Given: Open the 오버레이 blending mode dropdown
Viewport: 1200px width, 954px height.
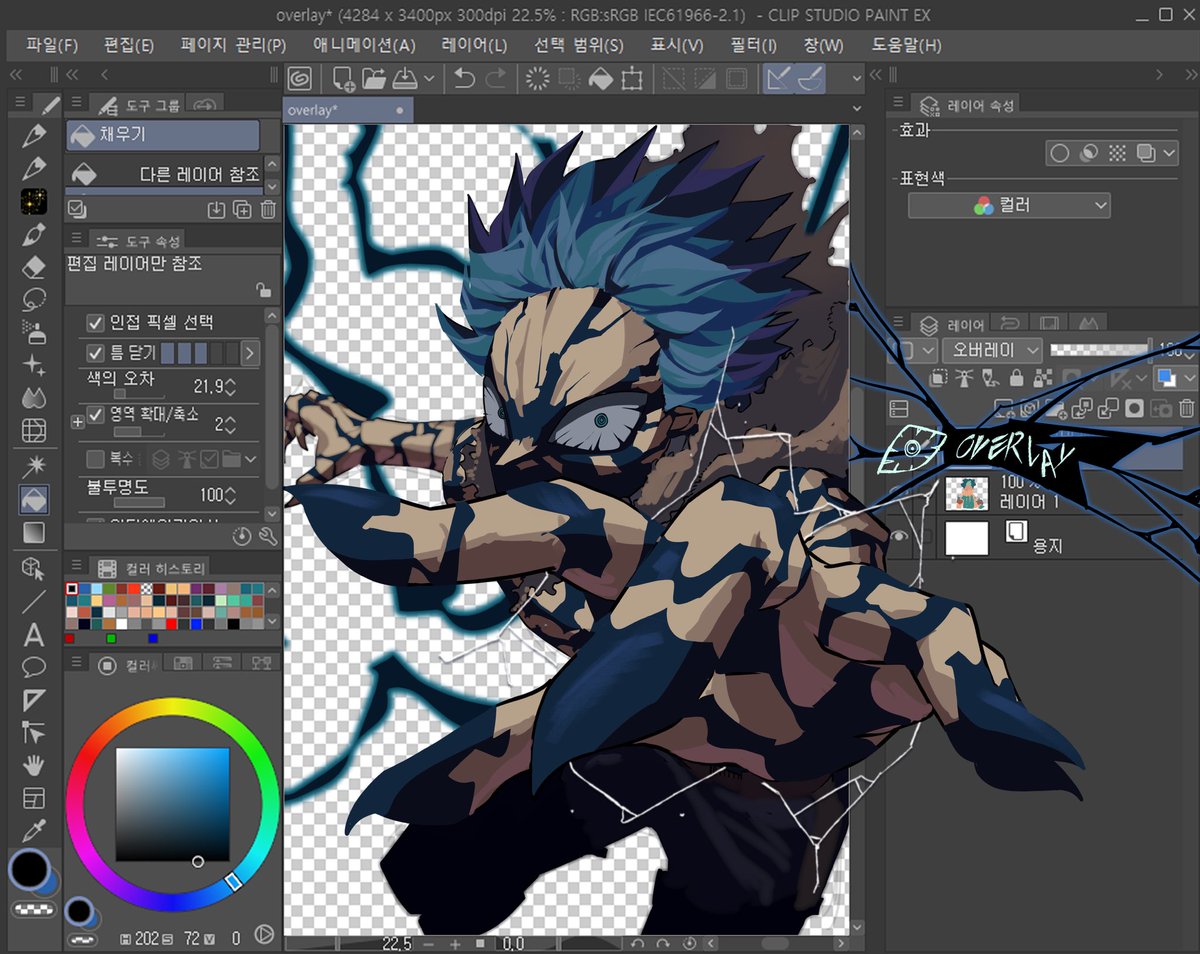Looking at the screenshot, I should pos(992,350).
